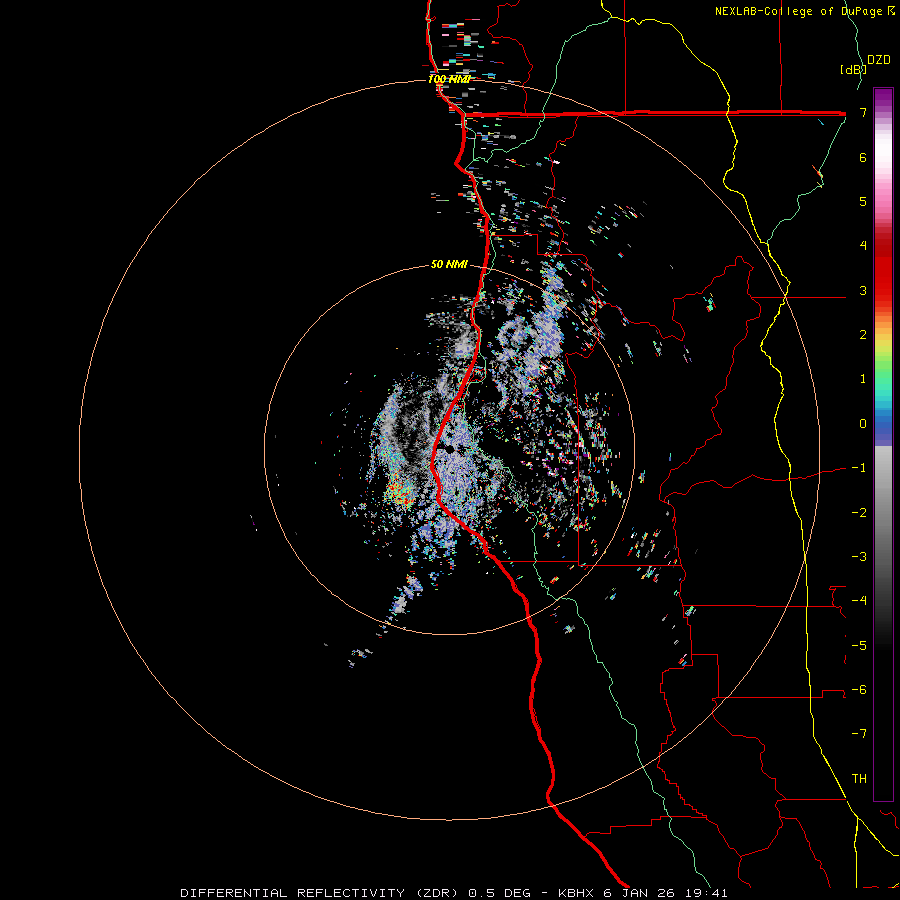Select the 6 dB scale label
The width and height of the screenshot is (900, 900).
coord(863,157)
